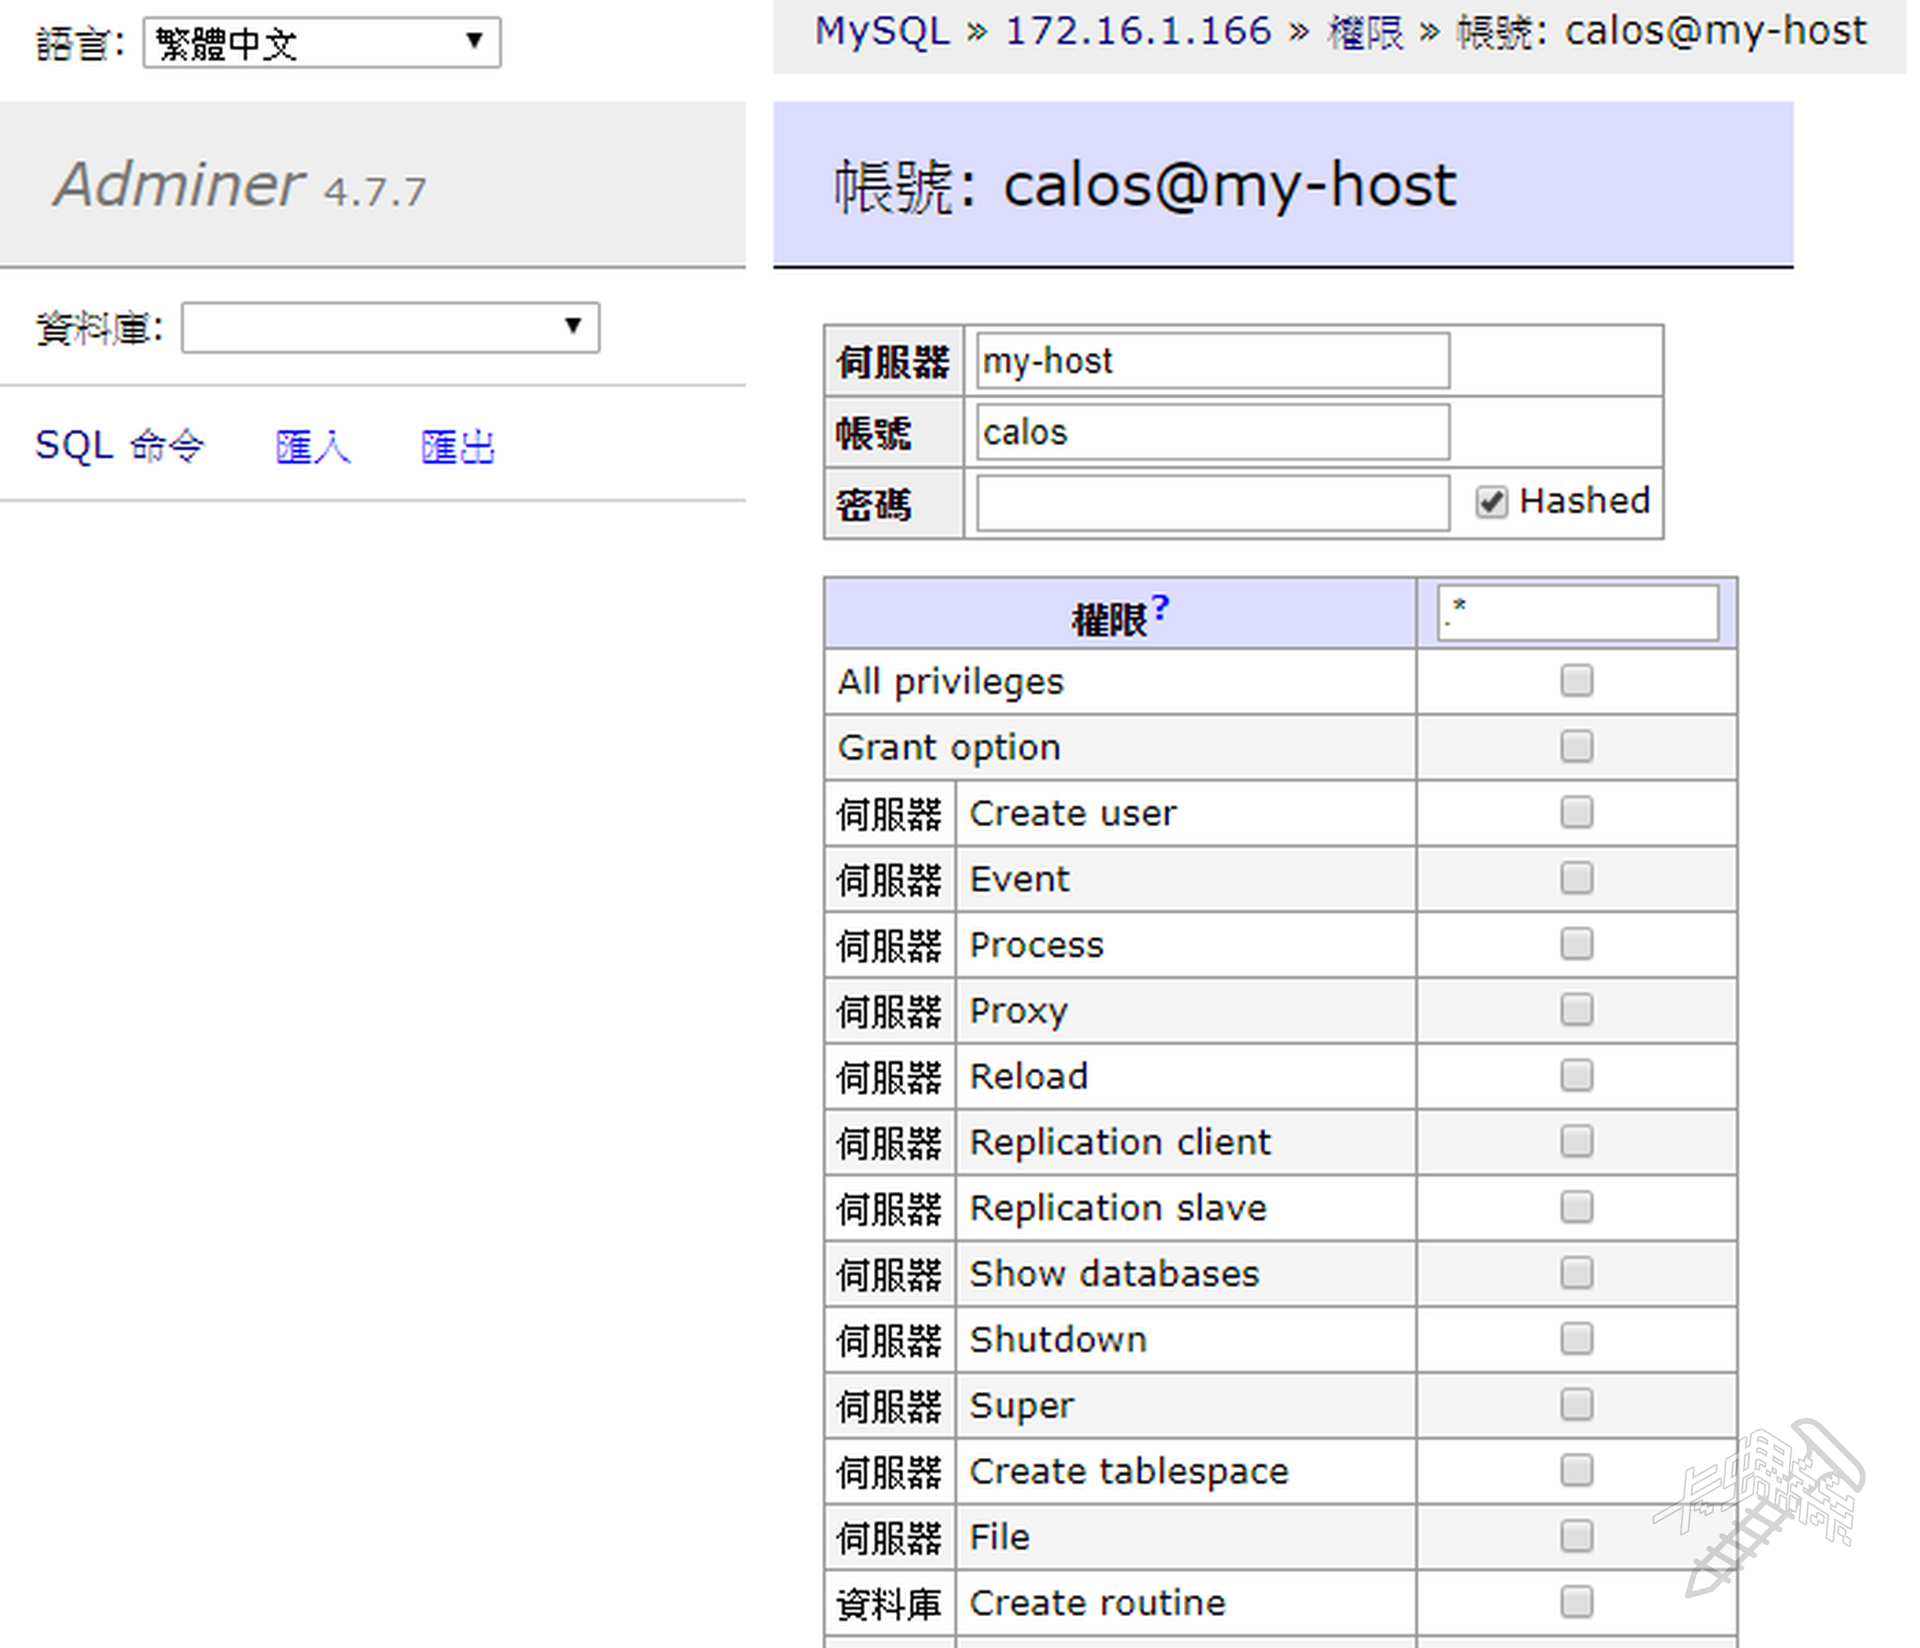Go to MySQL breadcrumb link
Screen dimensions: 1920x1648
[882, 32]
